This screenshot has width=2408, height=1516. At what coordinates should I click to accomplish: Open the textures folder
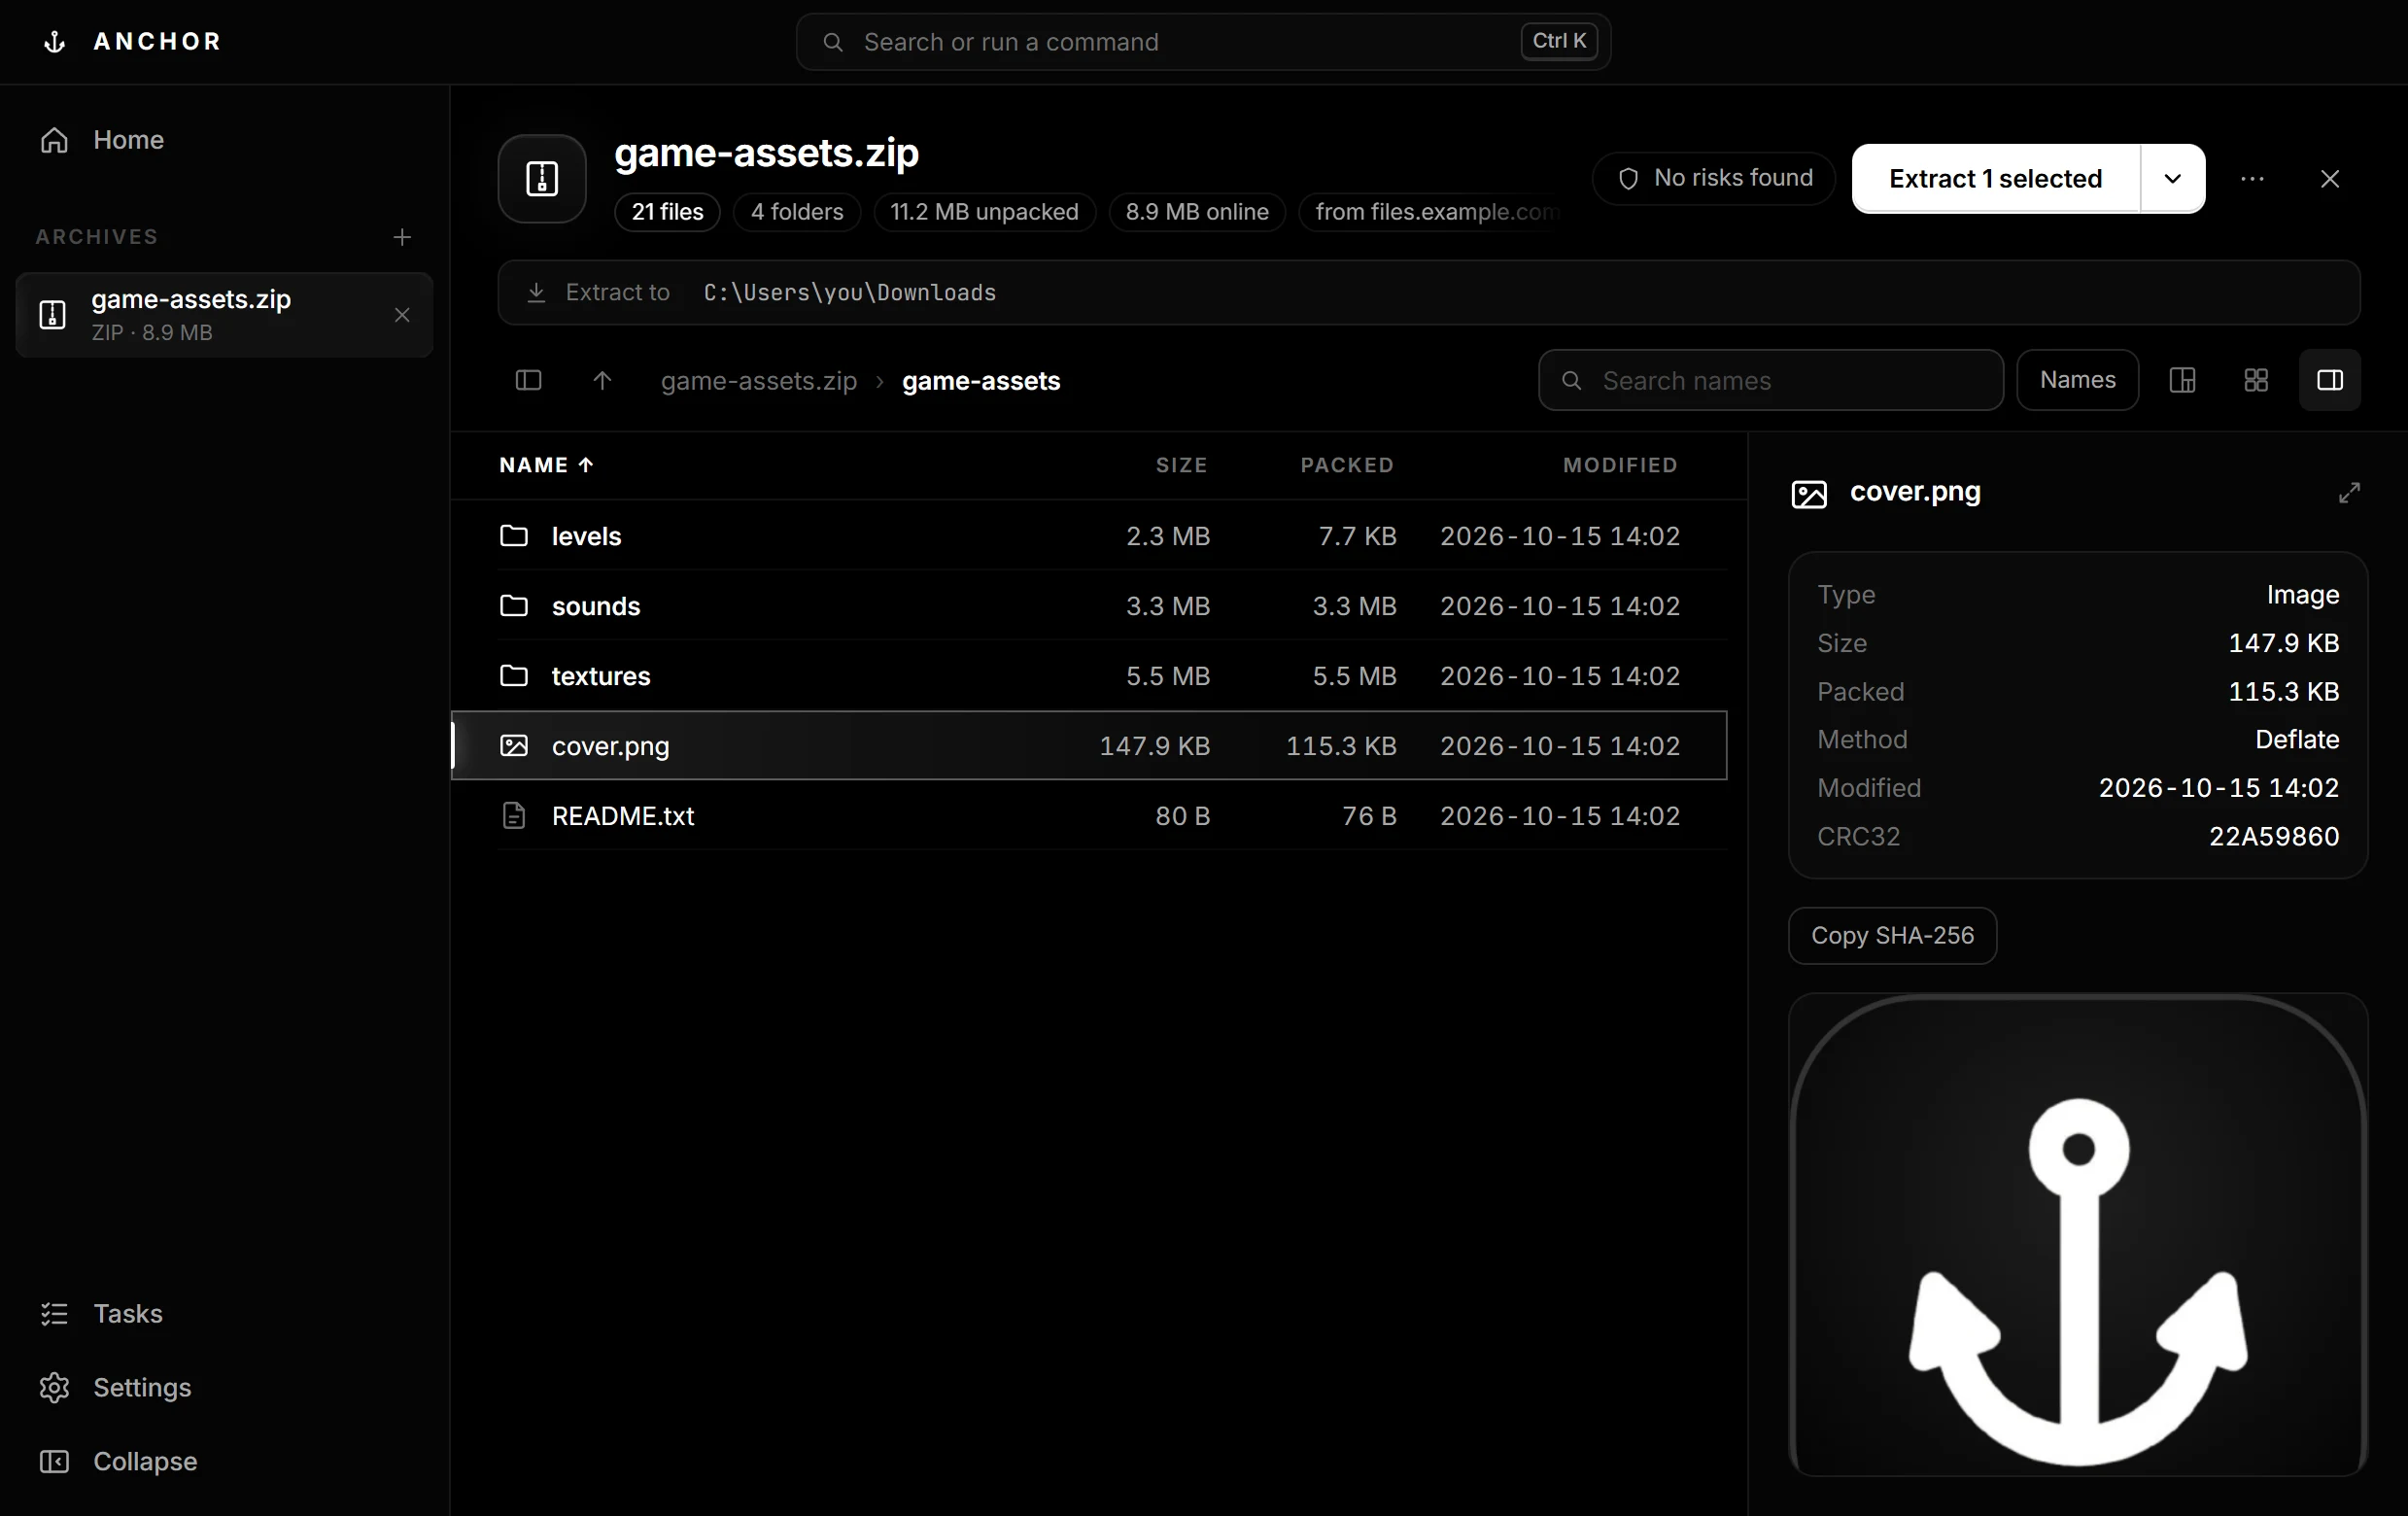1089,676
